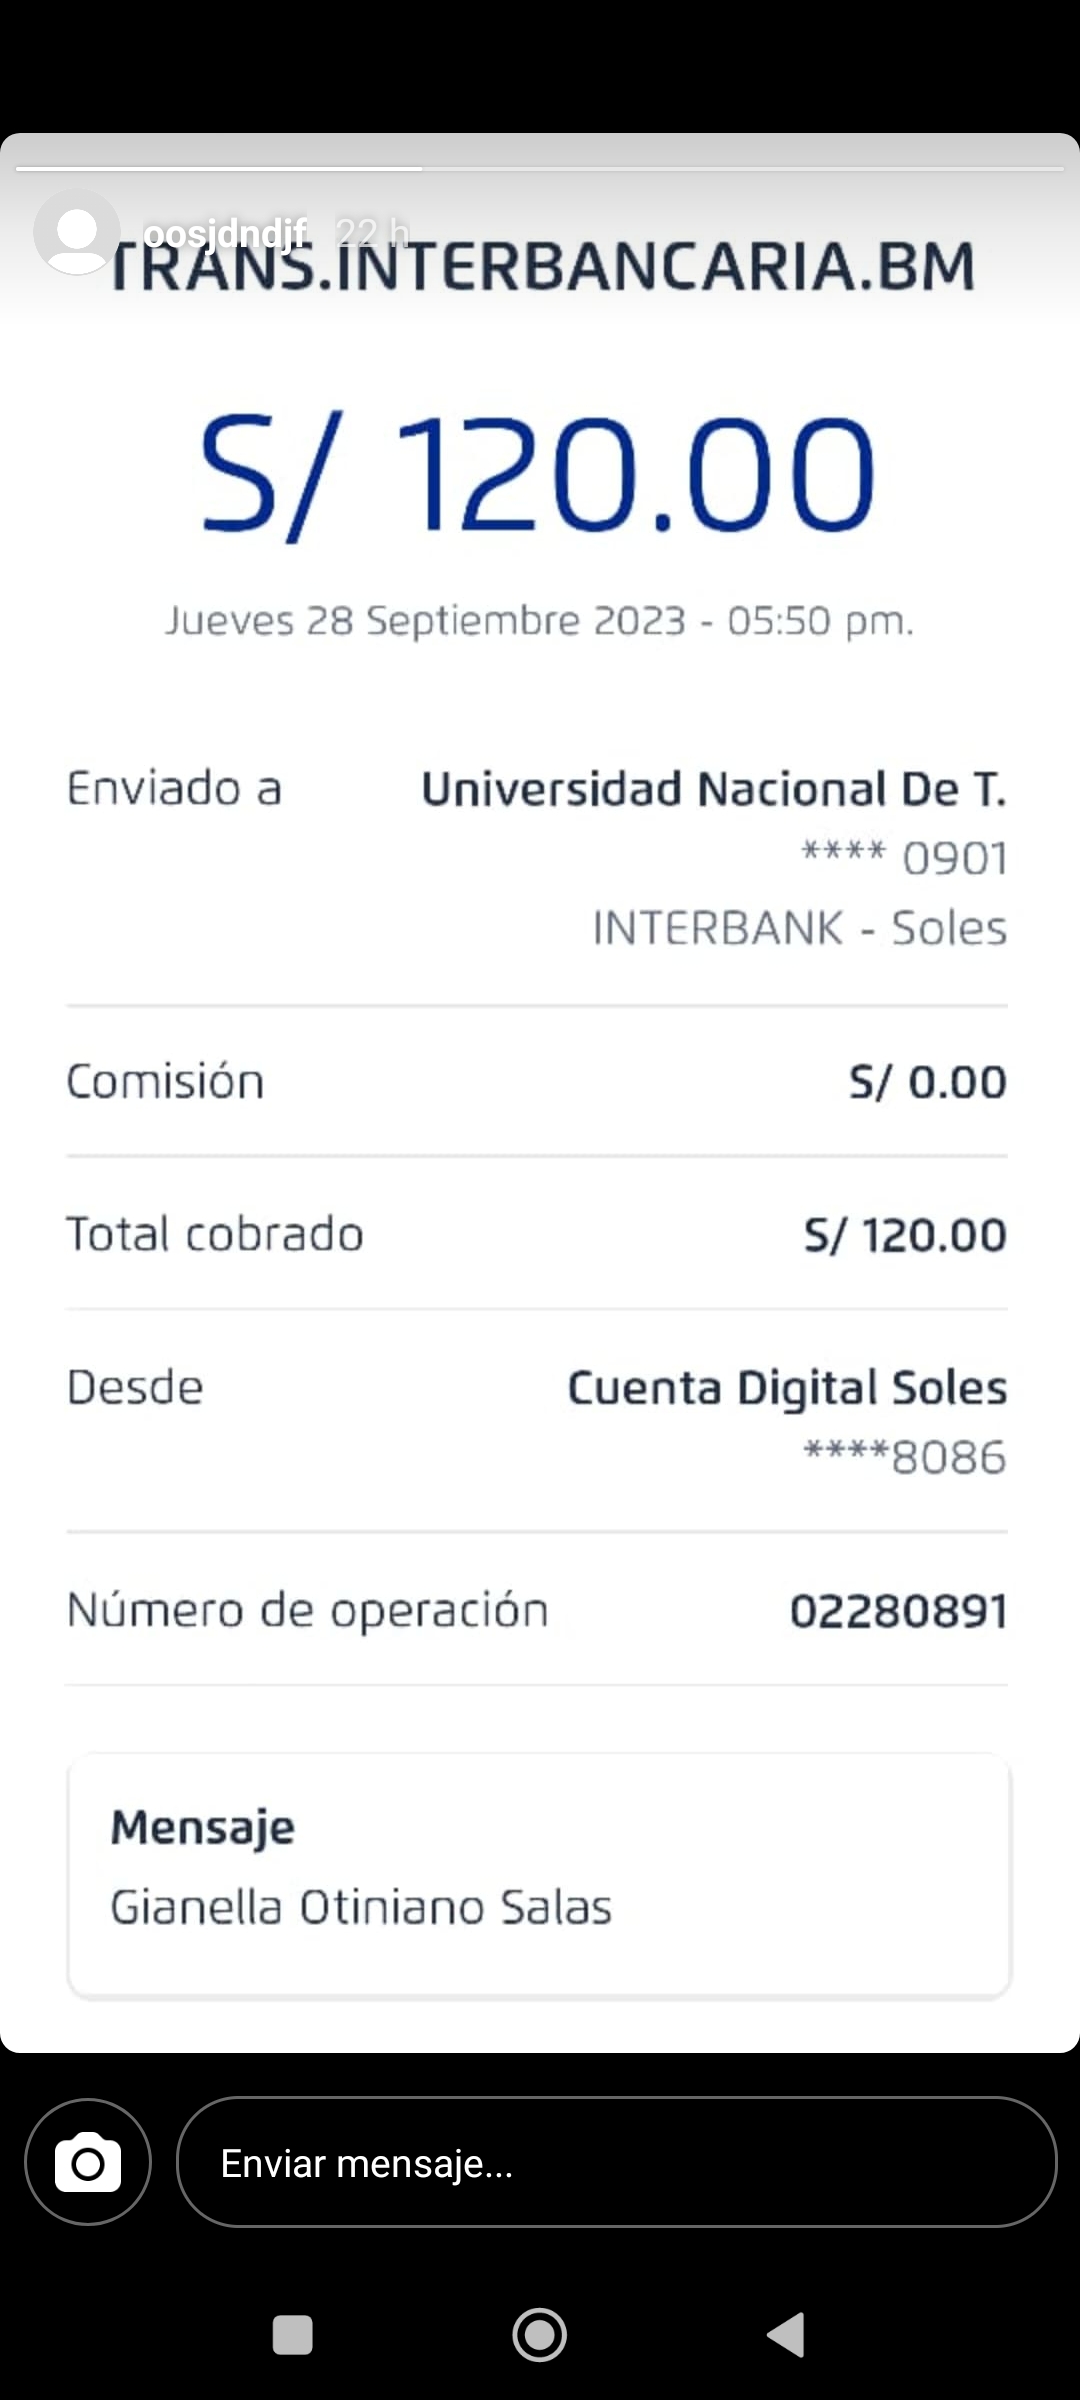This screenshot has height=2400, width=1080.
Task: Tap the INTERBANK - Soles bank label
Action: point(799,928)
